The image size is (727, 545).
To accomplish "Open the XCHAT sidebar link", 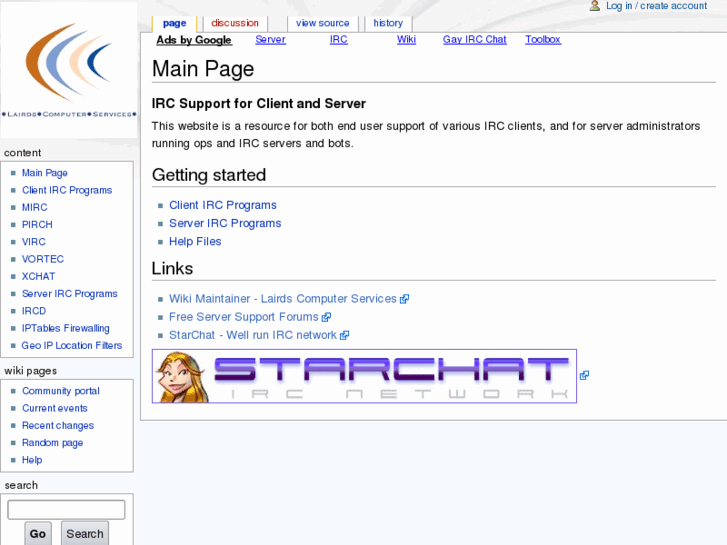I will pyautogui.click(x=38, y=276).
